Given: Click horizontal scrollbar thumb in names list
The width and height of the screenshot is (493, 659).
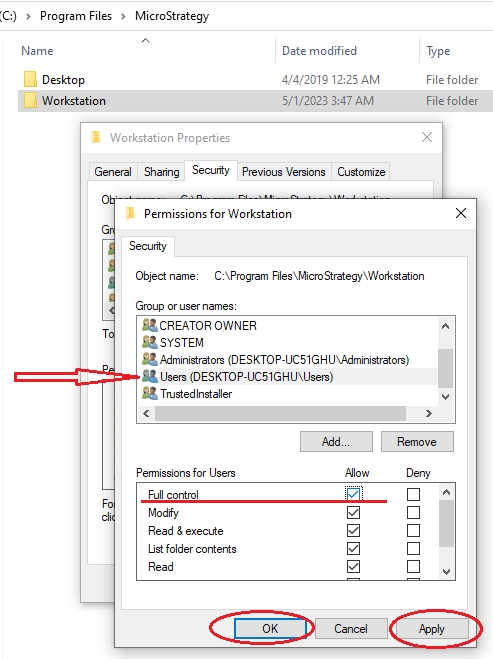Looking at the screenshot, I should [280, 414].
